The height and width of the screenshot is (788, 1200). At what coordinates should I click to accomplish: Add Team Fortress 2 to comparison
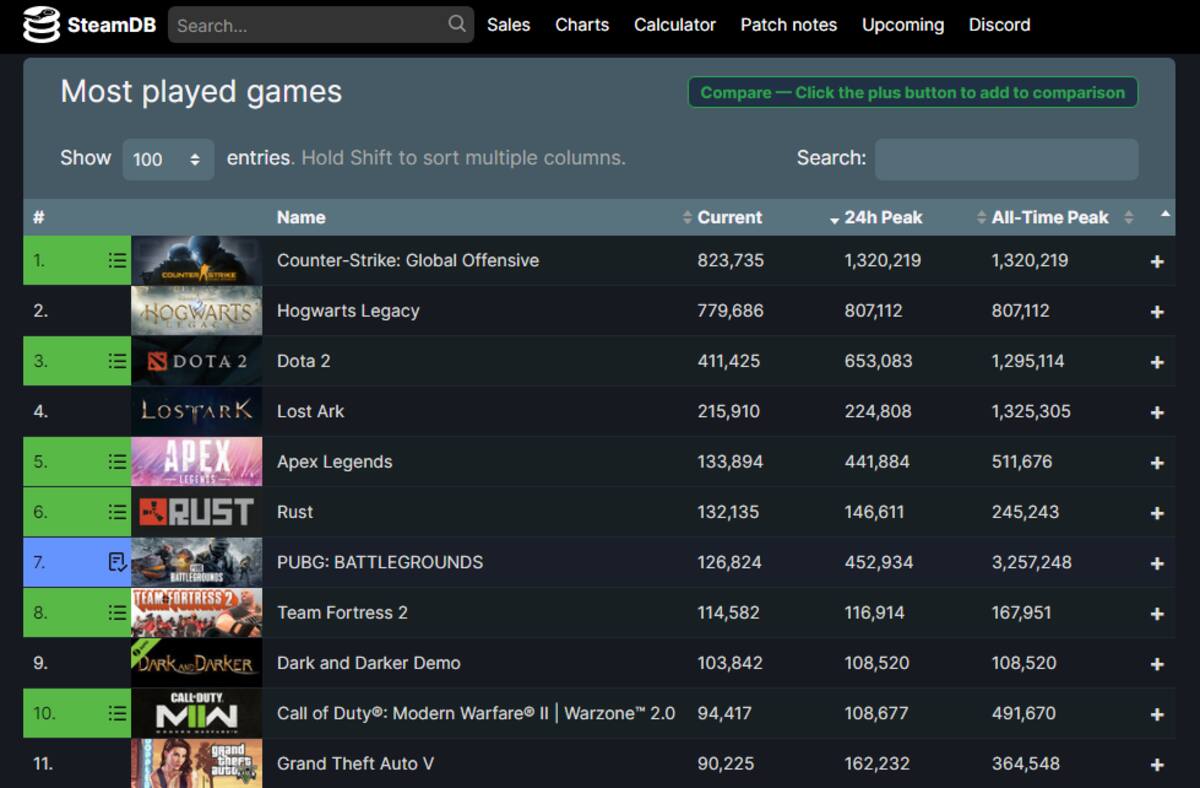point(1157,614)
